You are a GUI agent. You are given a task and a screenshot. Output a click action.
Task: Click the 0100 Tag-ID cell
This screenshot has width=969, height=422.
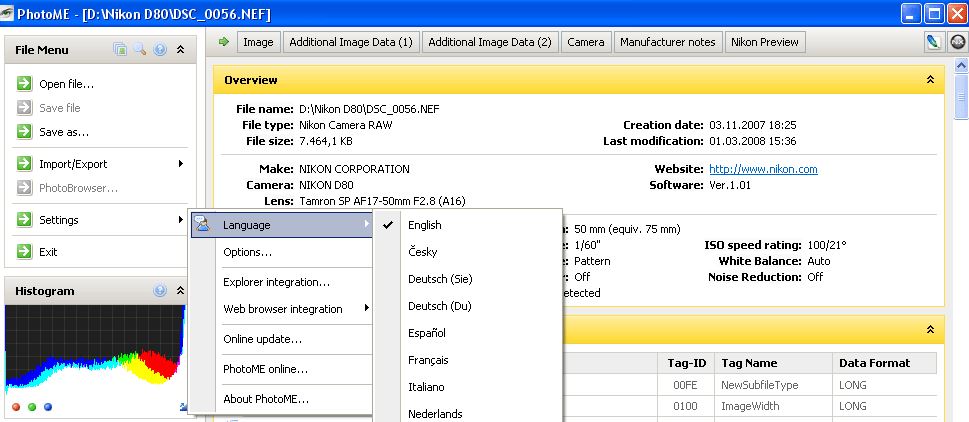[686, 406]
